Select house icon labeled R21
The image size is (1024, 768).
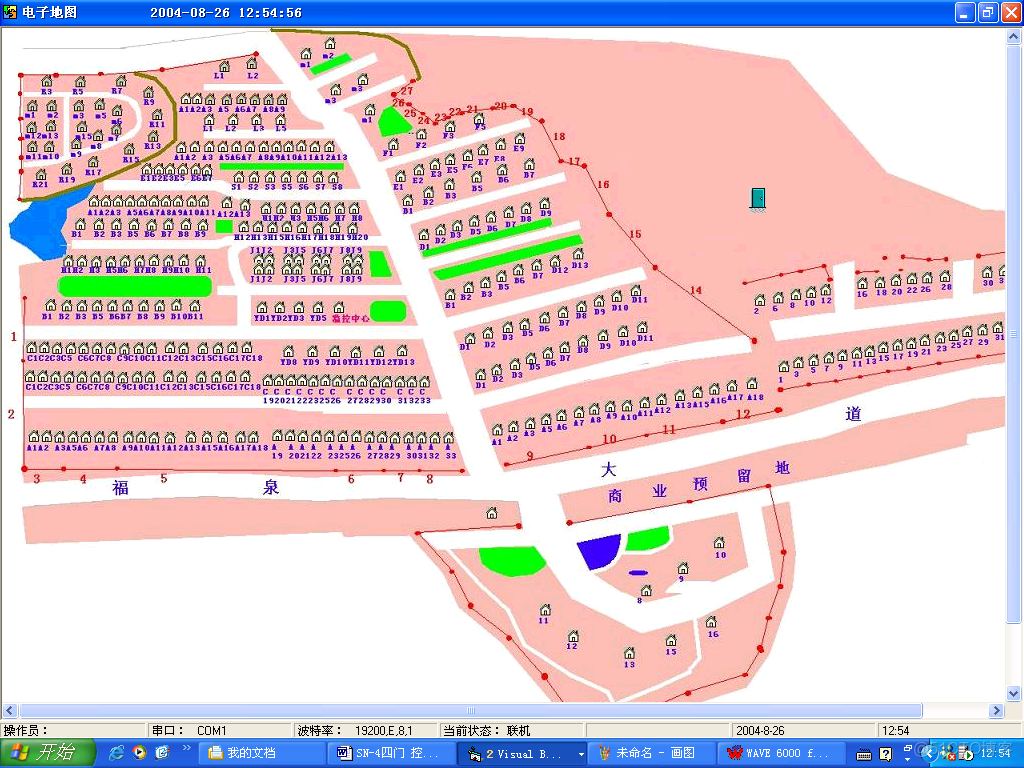40,174
